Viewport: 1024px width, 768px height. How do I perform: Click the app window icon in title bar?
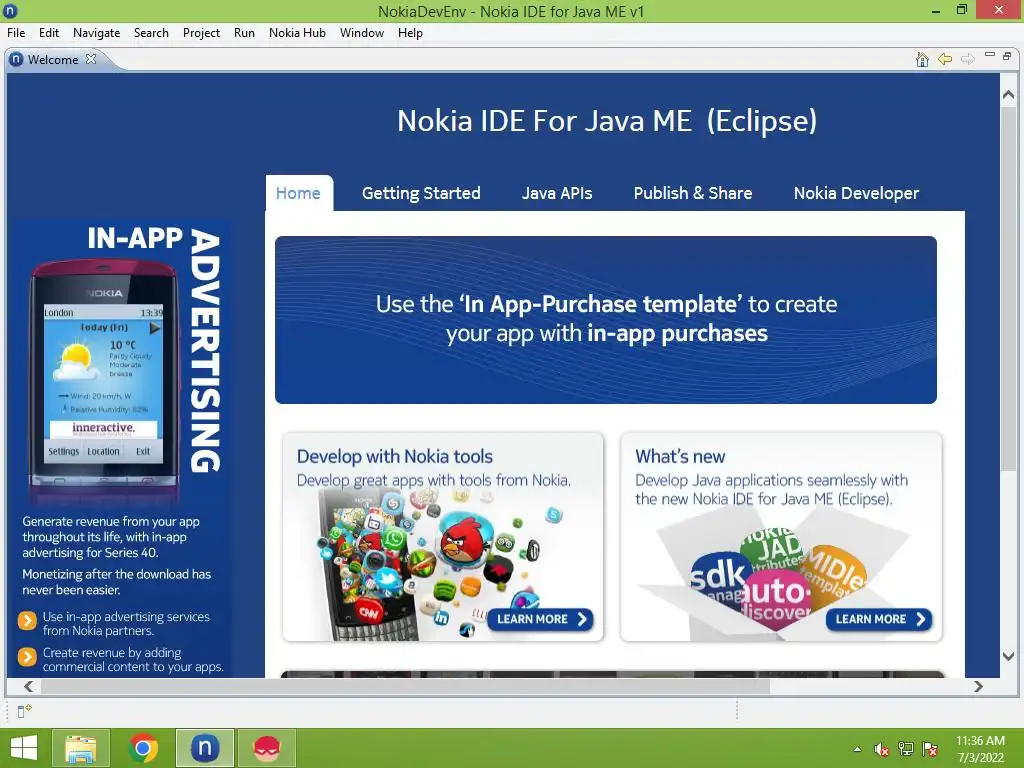pyautogui.click(x=10, y=10)
